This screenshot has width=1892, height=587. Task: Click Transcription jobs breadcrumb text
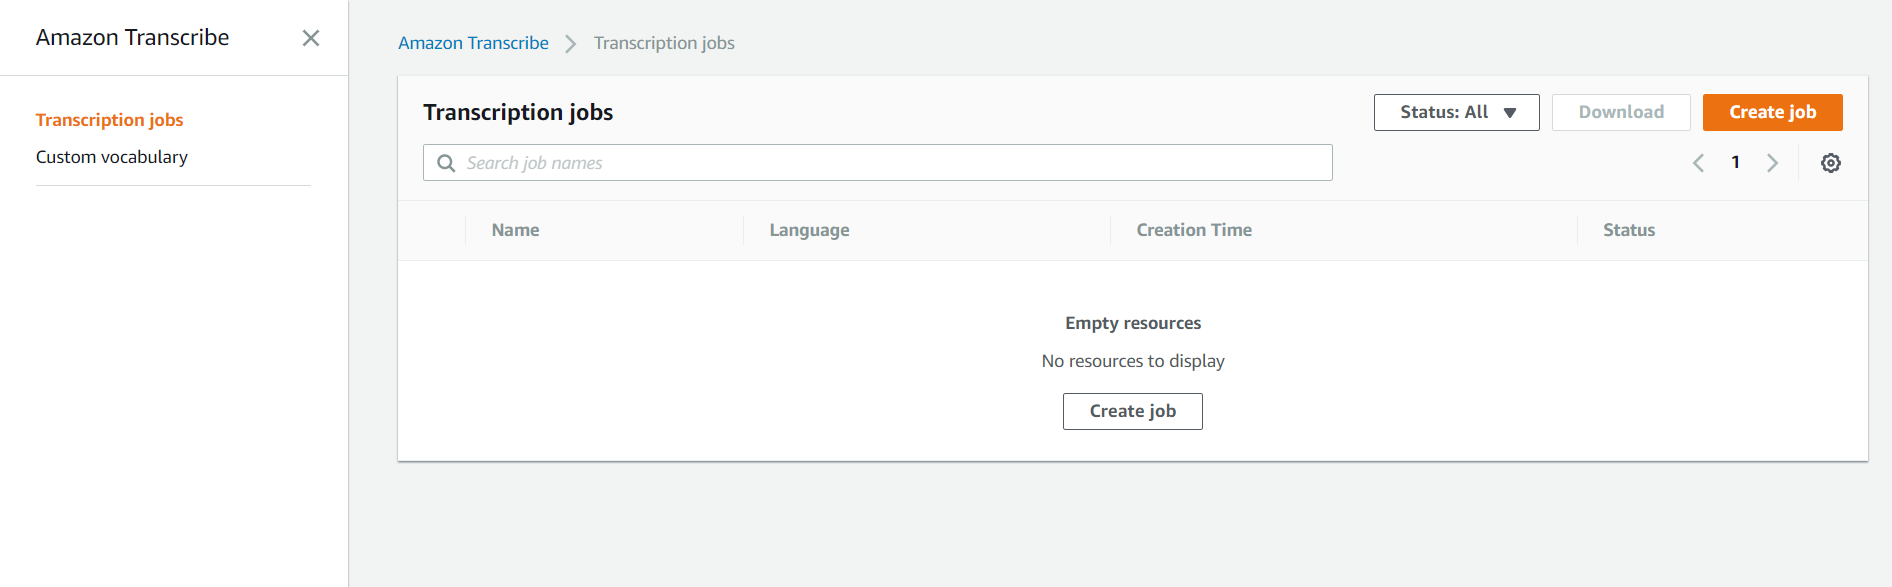tap(664, 43)
